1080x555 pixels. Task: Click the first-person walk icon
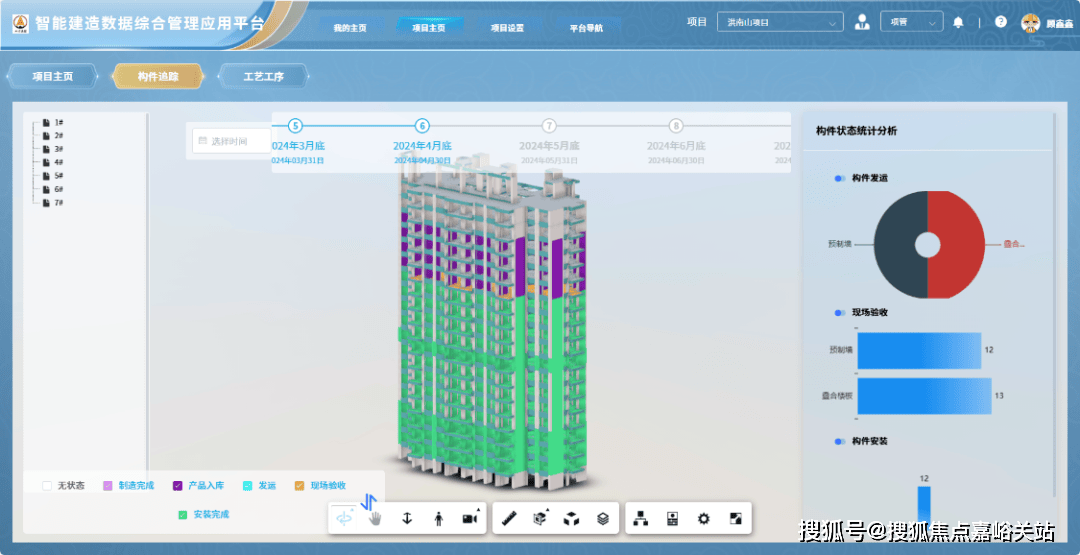(x=438, y=518)
